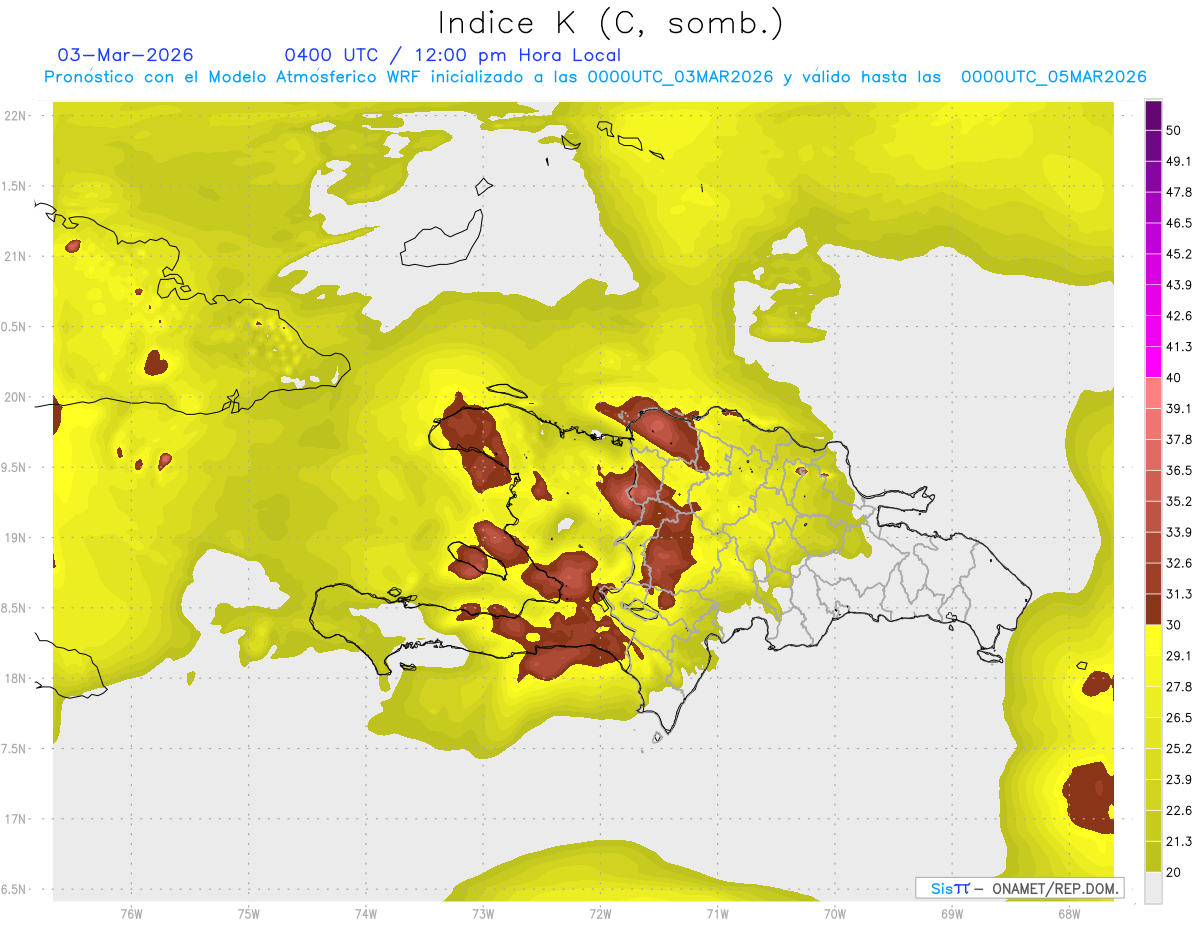Image resolution: width=1200 pixels, height=927 pixels.
Task: Click the colorbar value '49.1'
Action: click(x=1180, y=161)
